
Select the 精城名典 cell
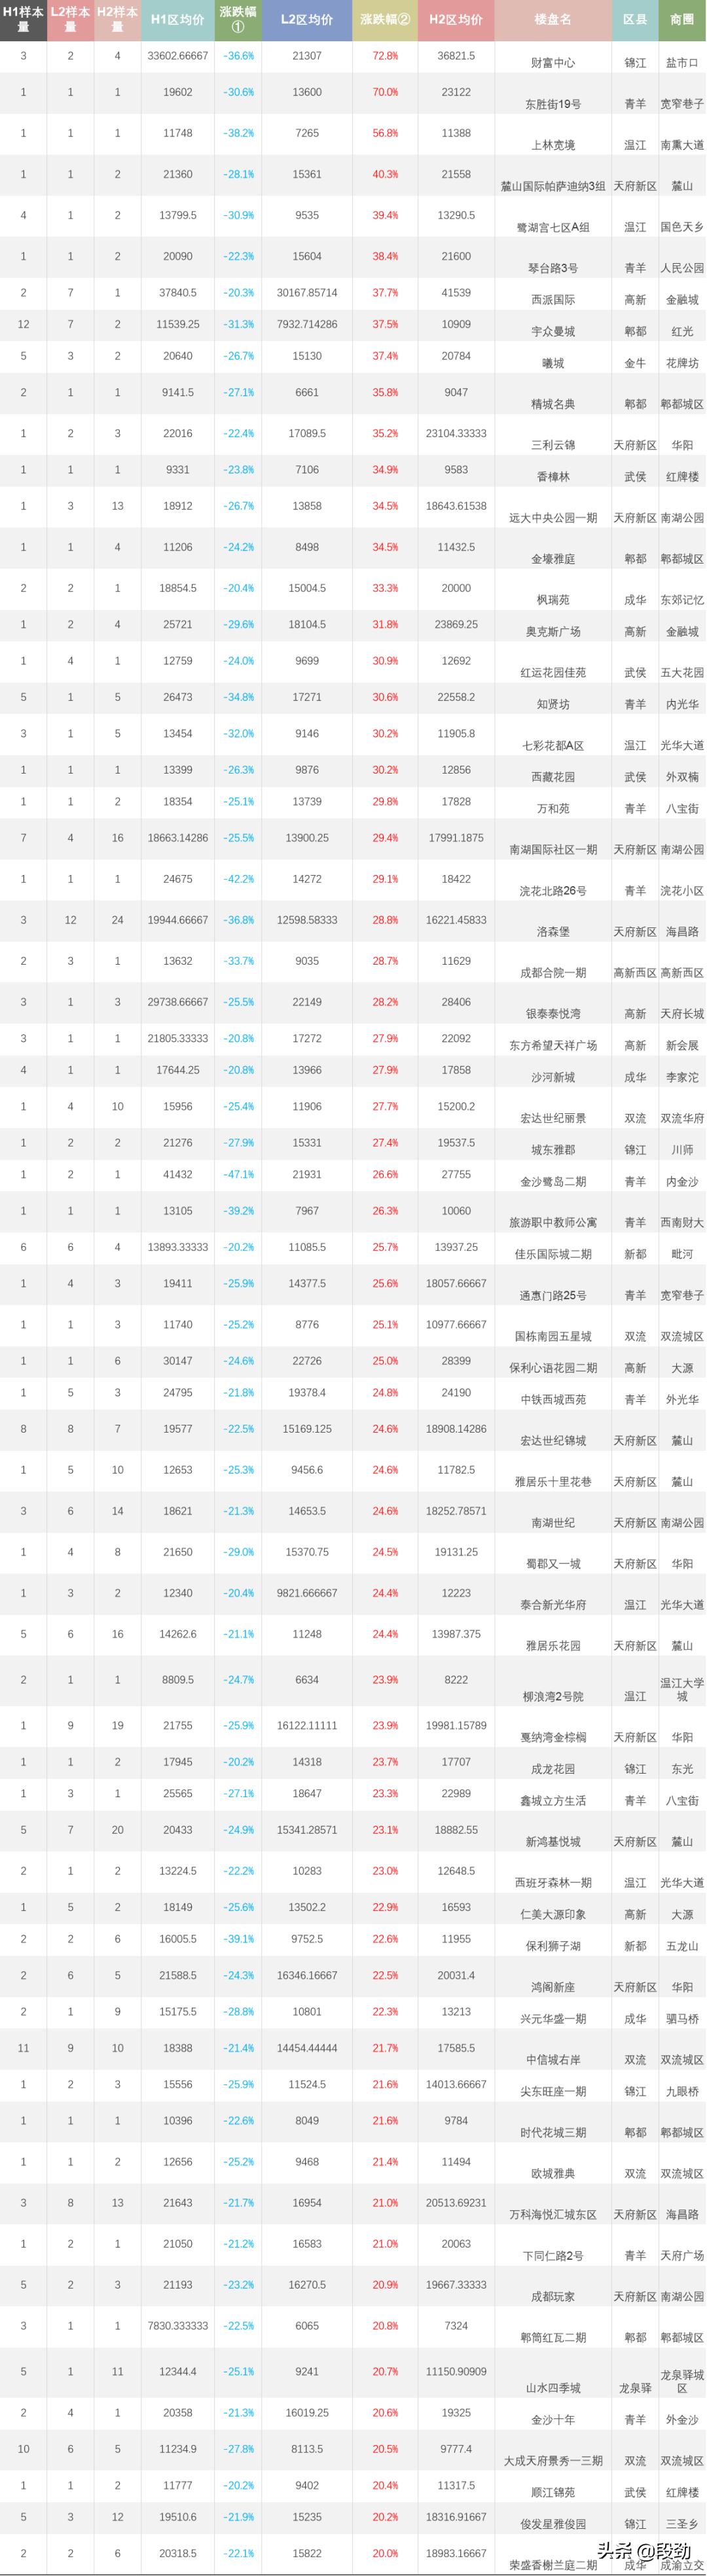point(553,404)
